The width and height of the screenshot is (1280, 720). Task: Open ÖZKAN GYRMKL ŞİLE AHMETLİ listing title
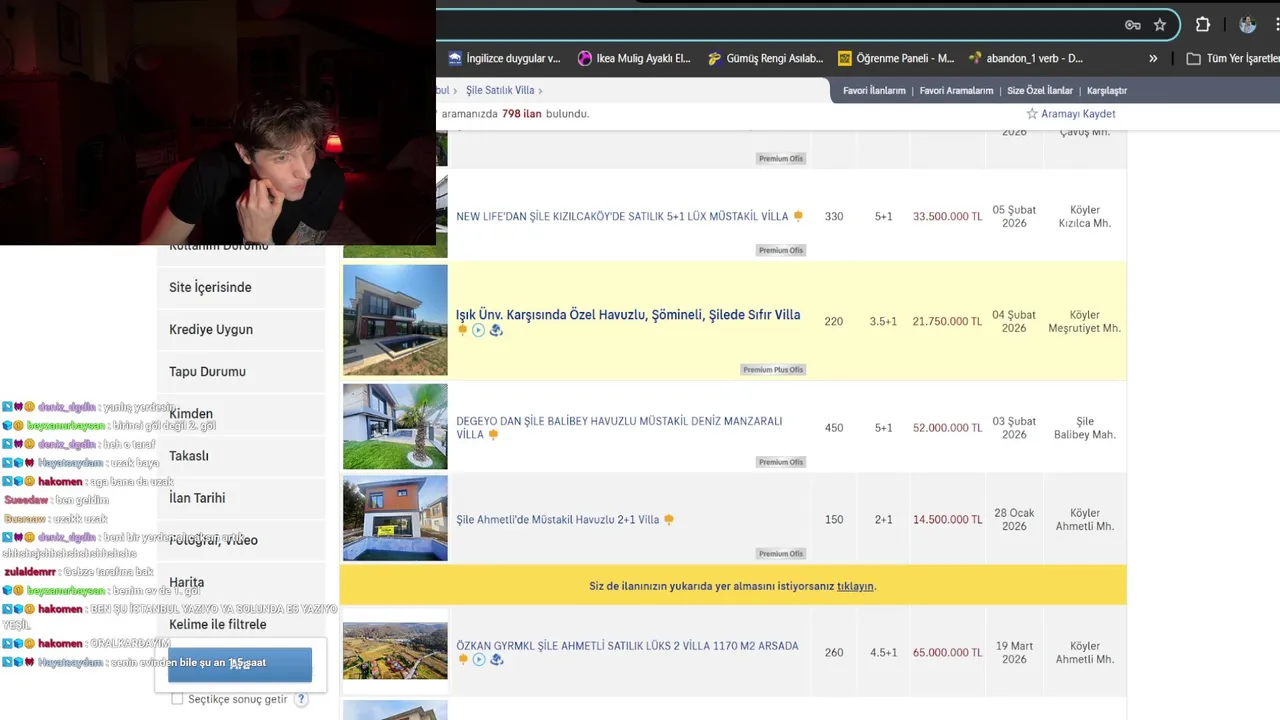(x=627, y=646)
